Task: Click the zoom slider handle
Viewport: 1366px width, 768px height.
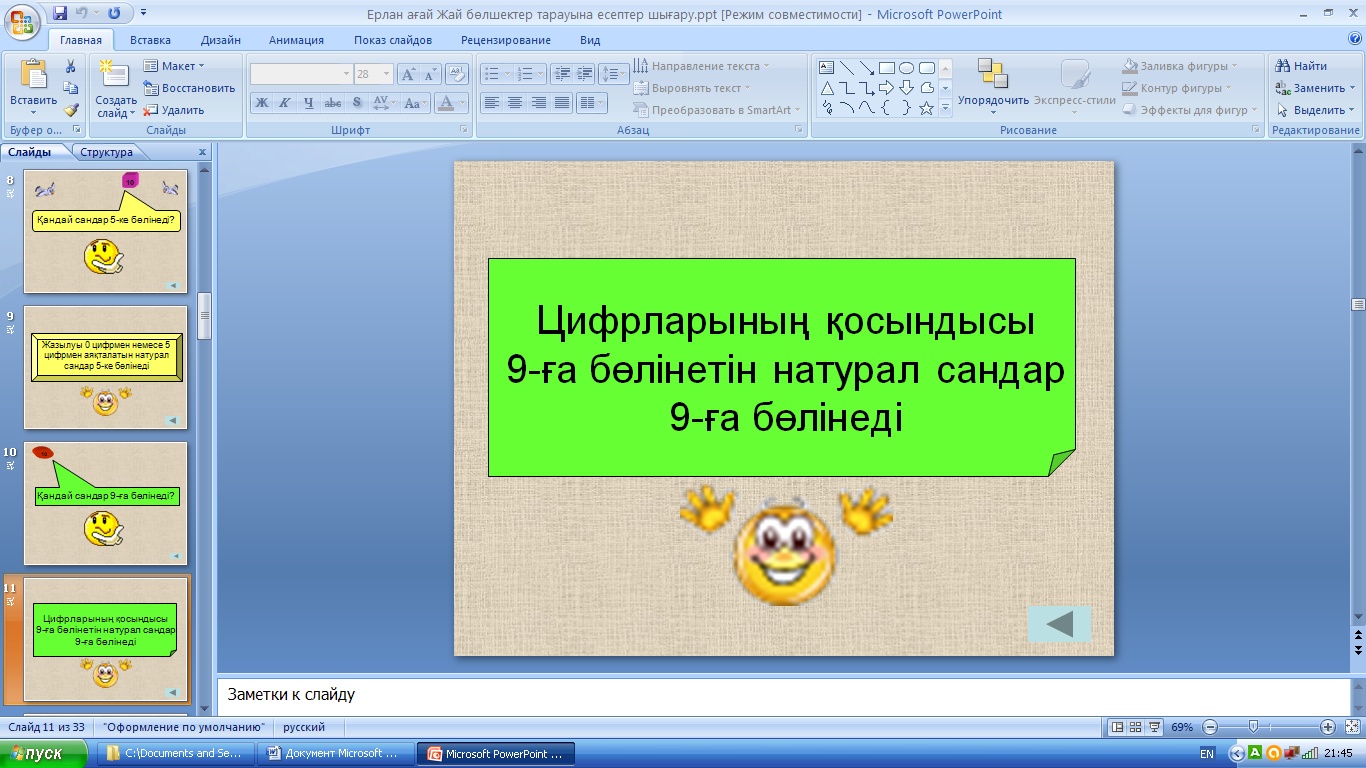Action: coord(1253,727)
